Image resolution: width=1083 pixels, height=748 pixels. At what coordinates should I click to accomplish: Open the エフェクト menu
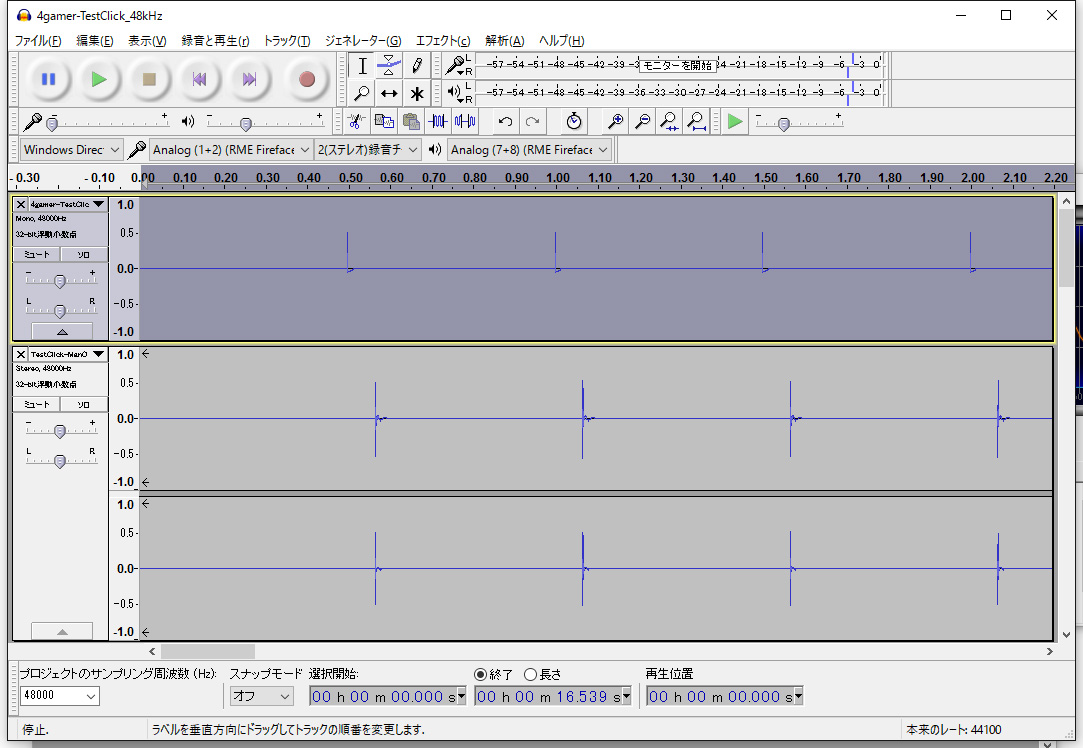coord(443,41)
